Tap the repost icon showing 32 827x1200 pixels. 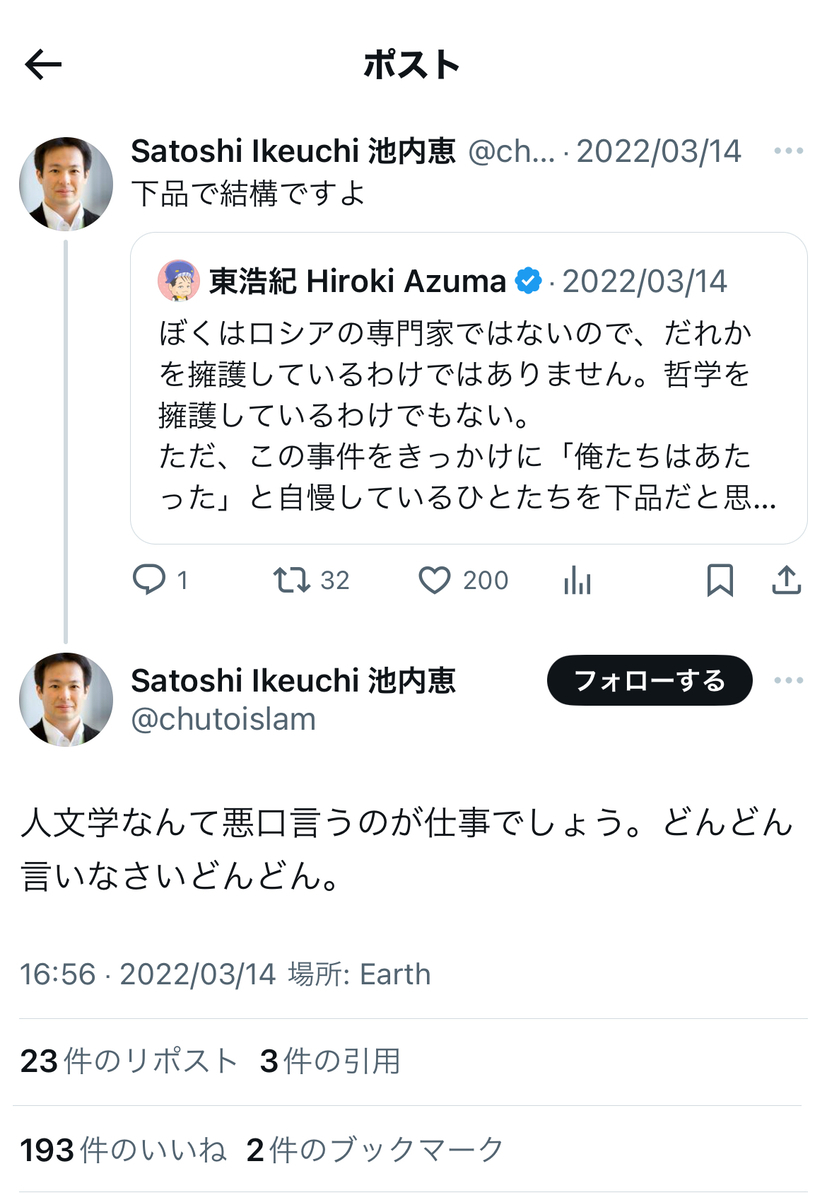click(290, 580)
